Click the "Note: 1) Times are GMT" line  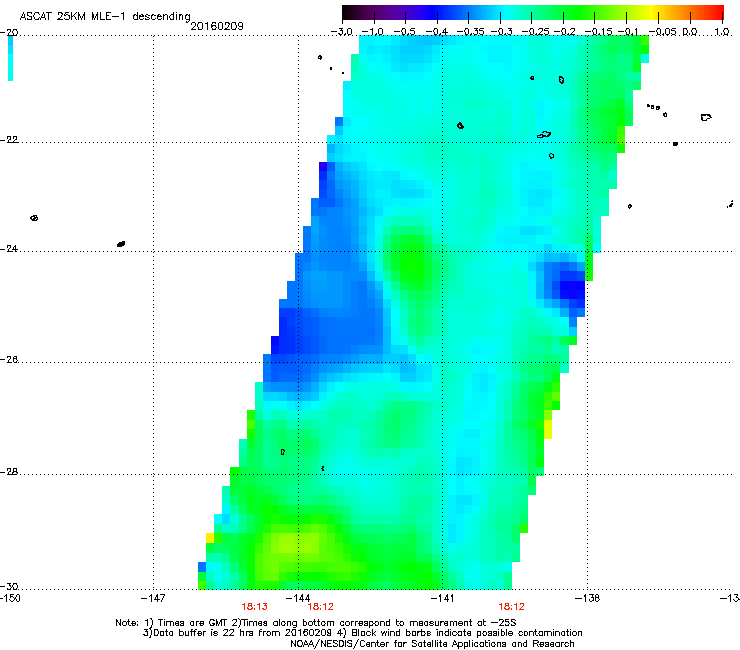(x=316, y=623)
